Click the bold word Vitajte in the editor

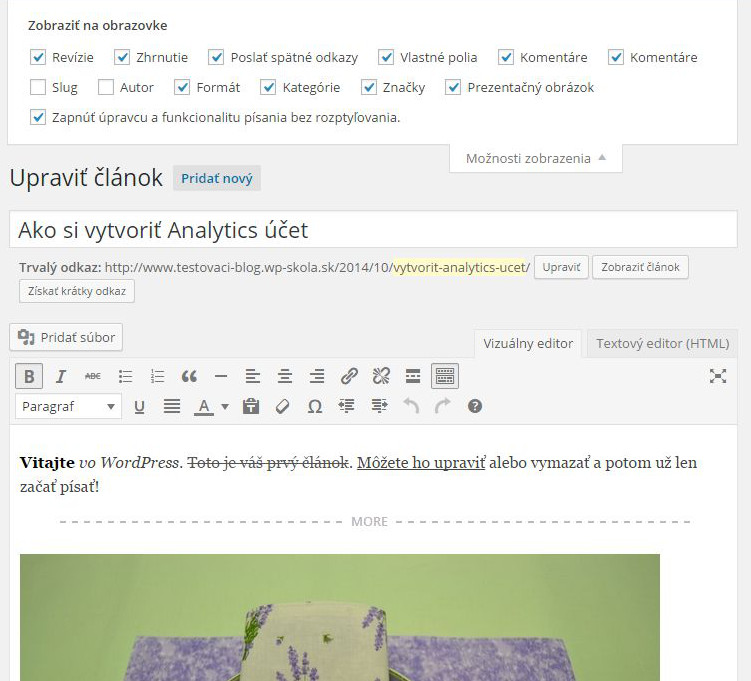(47, 463)
